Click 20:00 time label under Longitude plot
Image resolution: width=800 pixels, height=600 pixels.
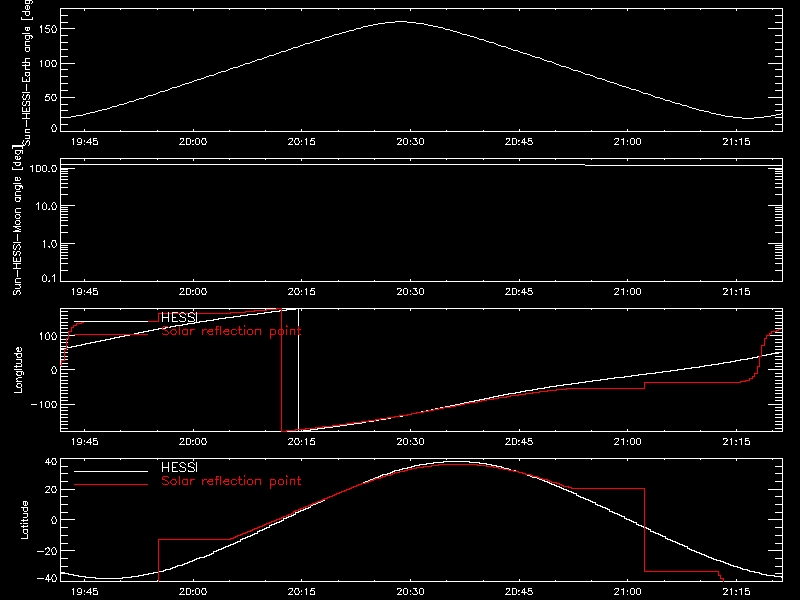click(x=193, y=442)
